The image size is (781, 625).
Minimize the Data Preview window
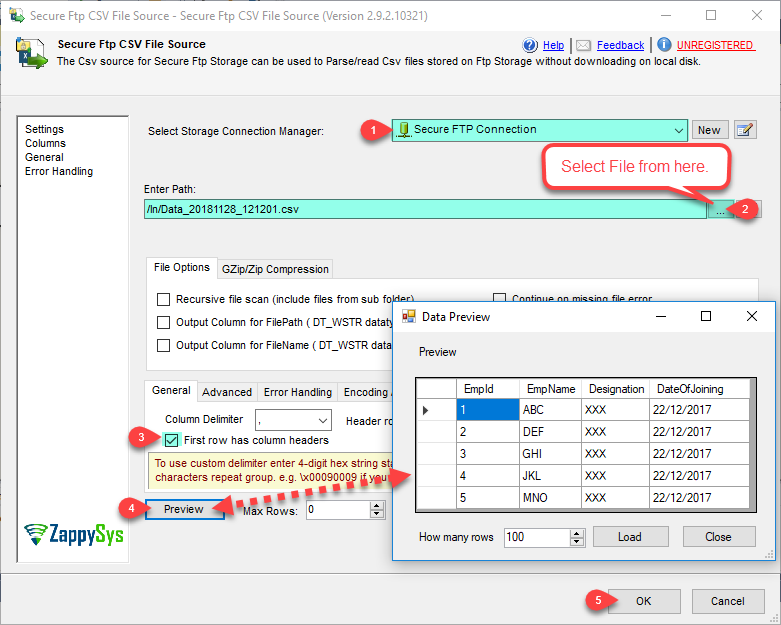pos(661,316)
